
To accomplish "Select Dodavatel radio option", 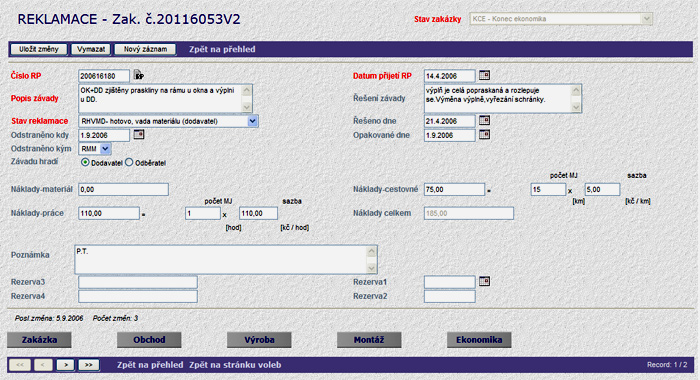I will tap(85, 163).
